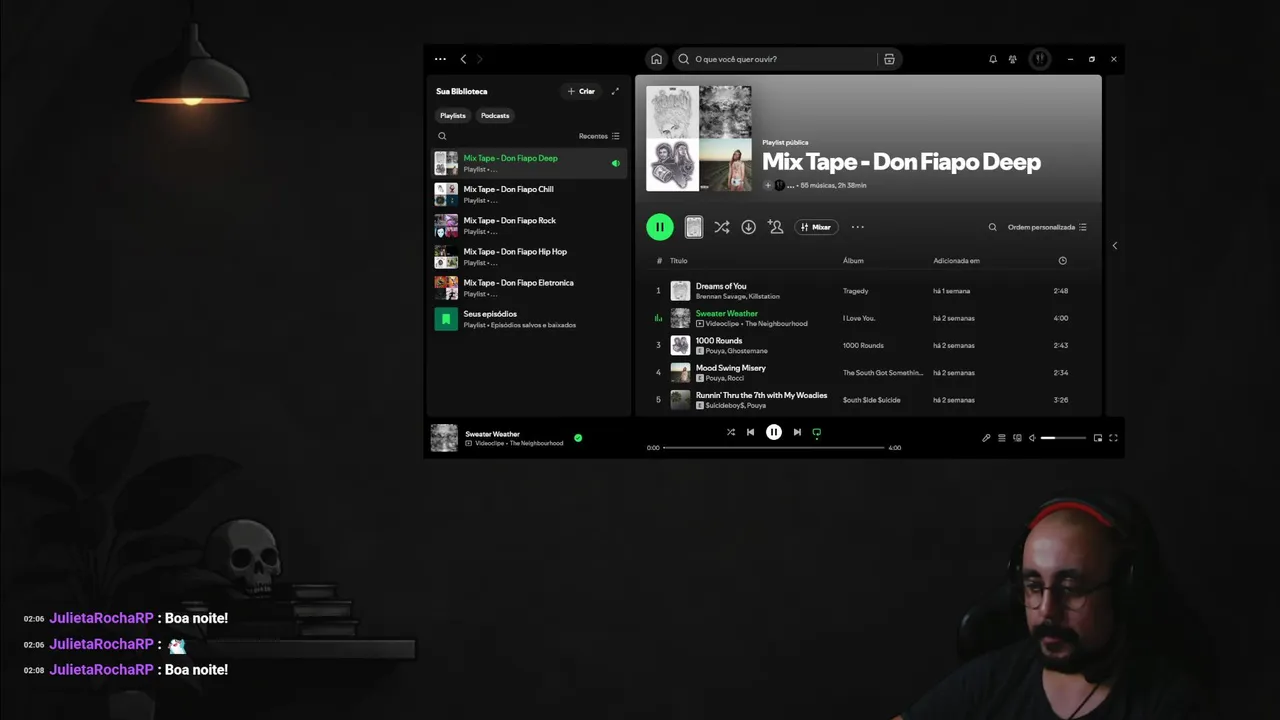Open the playback queue

[1002, 438]
